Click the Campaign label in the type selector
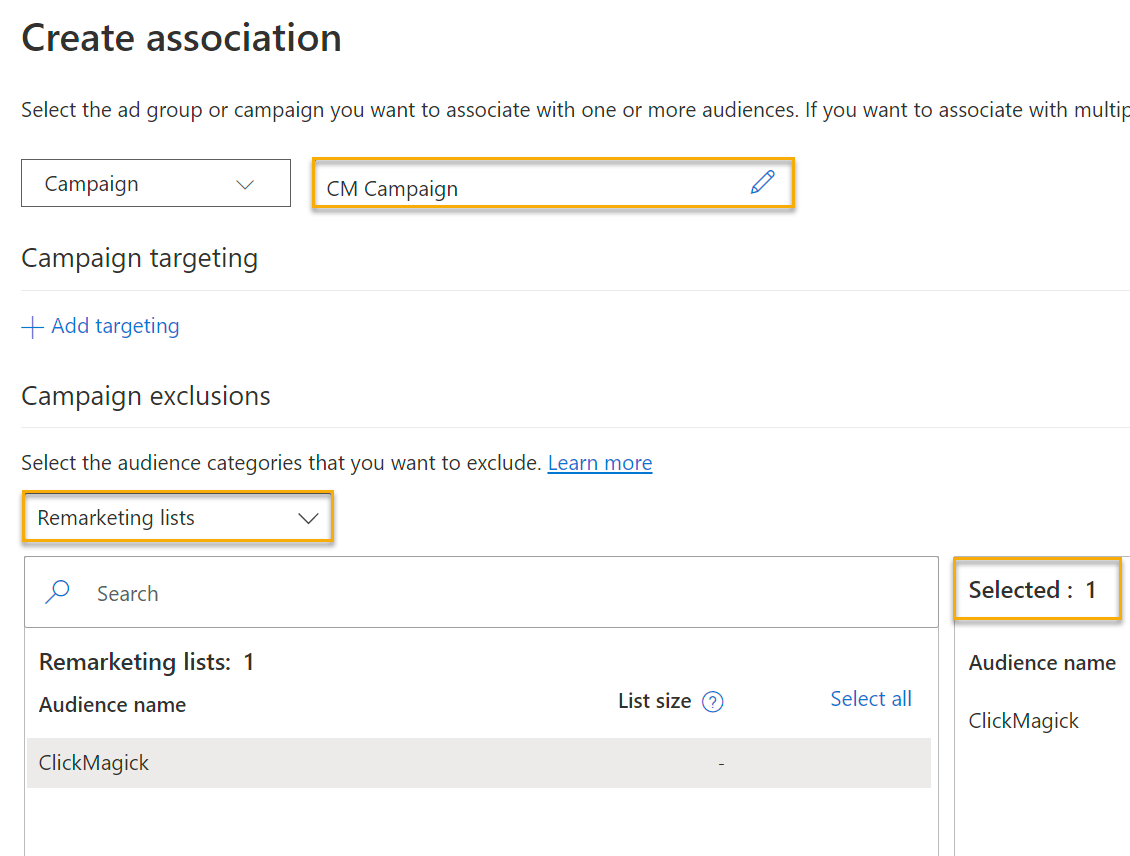 (x=92, y=185)
